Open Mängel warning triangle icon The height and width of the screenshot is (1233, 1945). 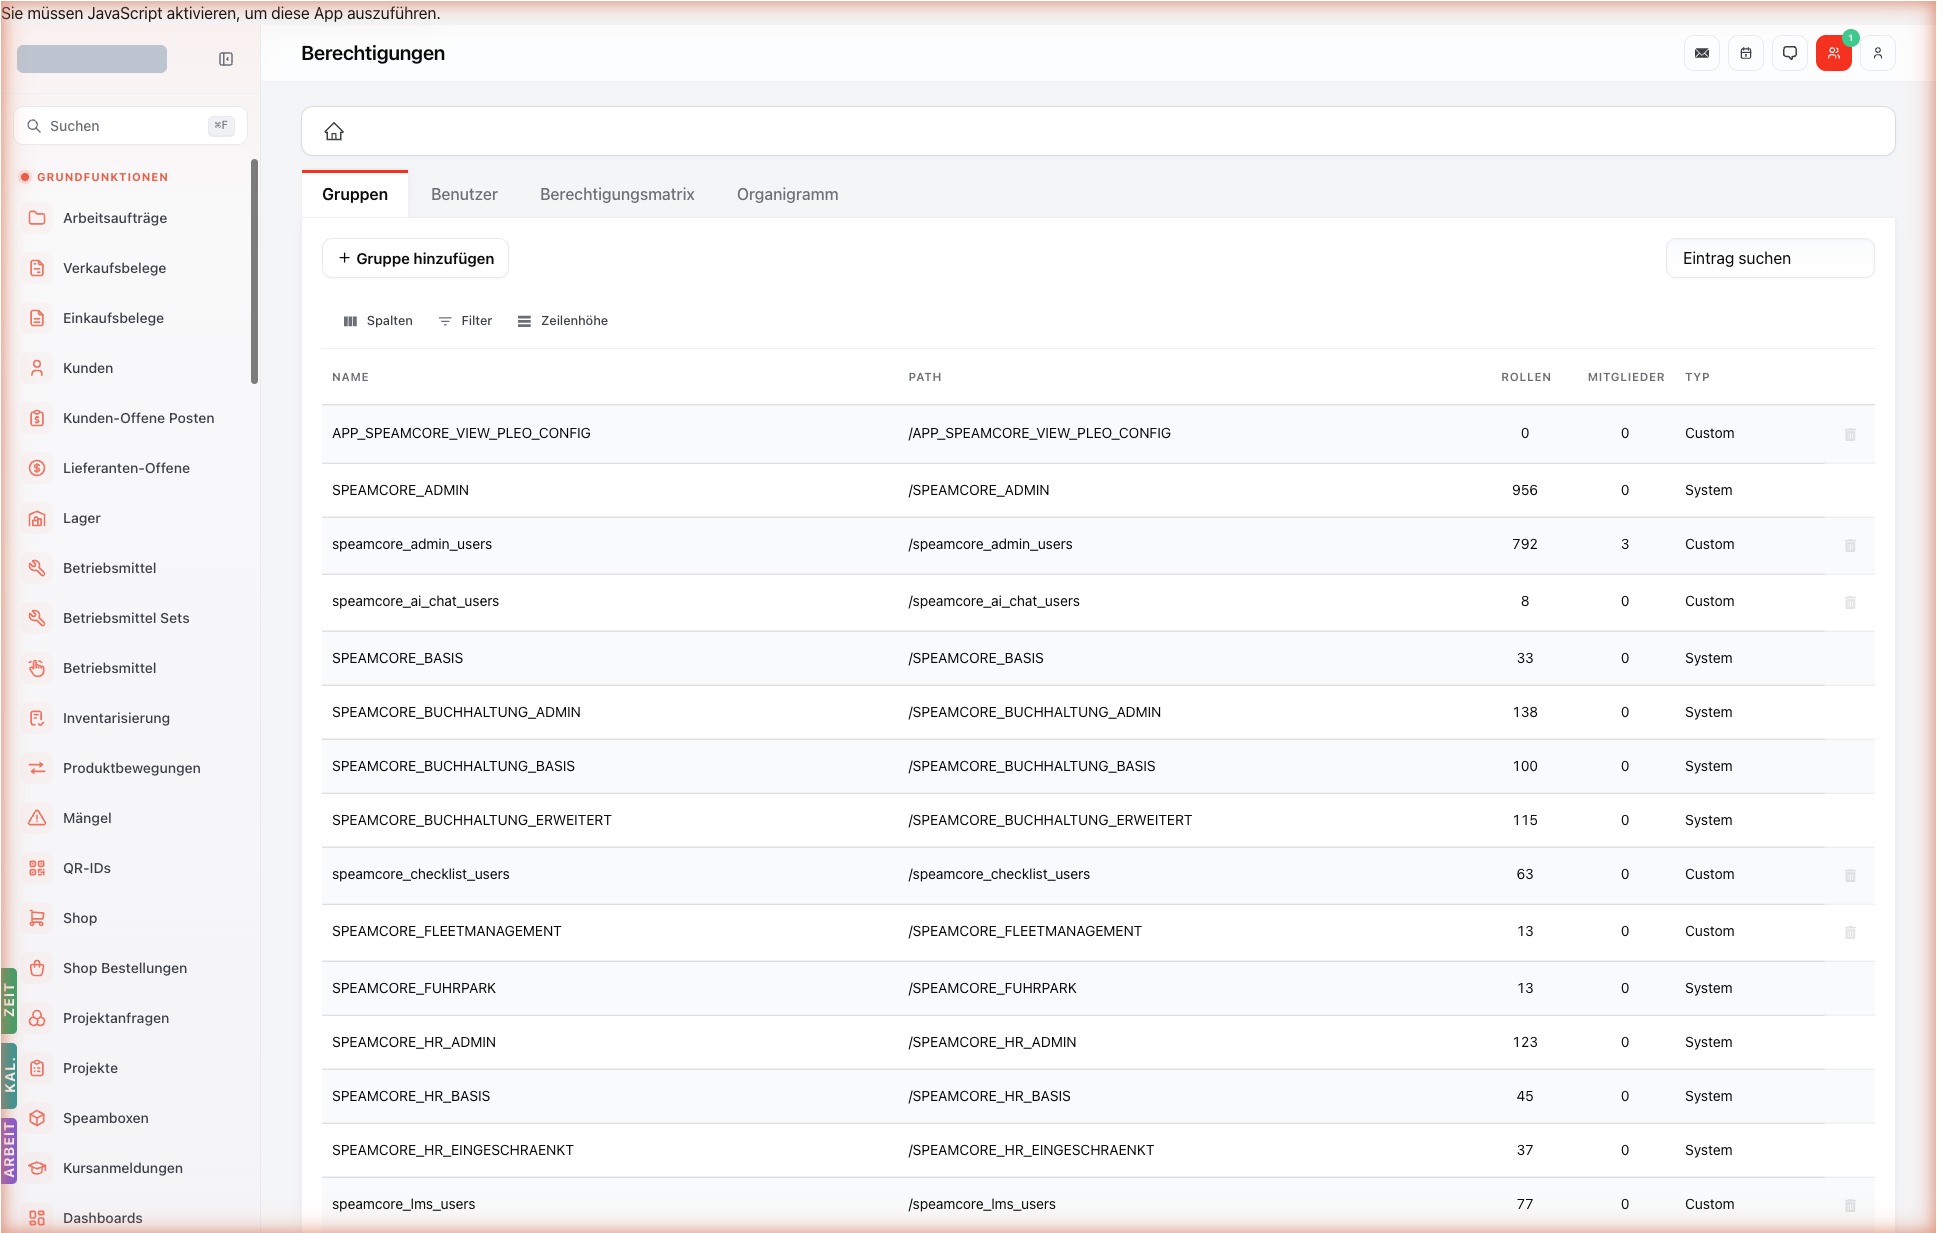click(37, 818)
